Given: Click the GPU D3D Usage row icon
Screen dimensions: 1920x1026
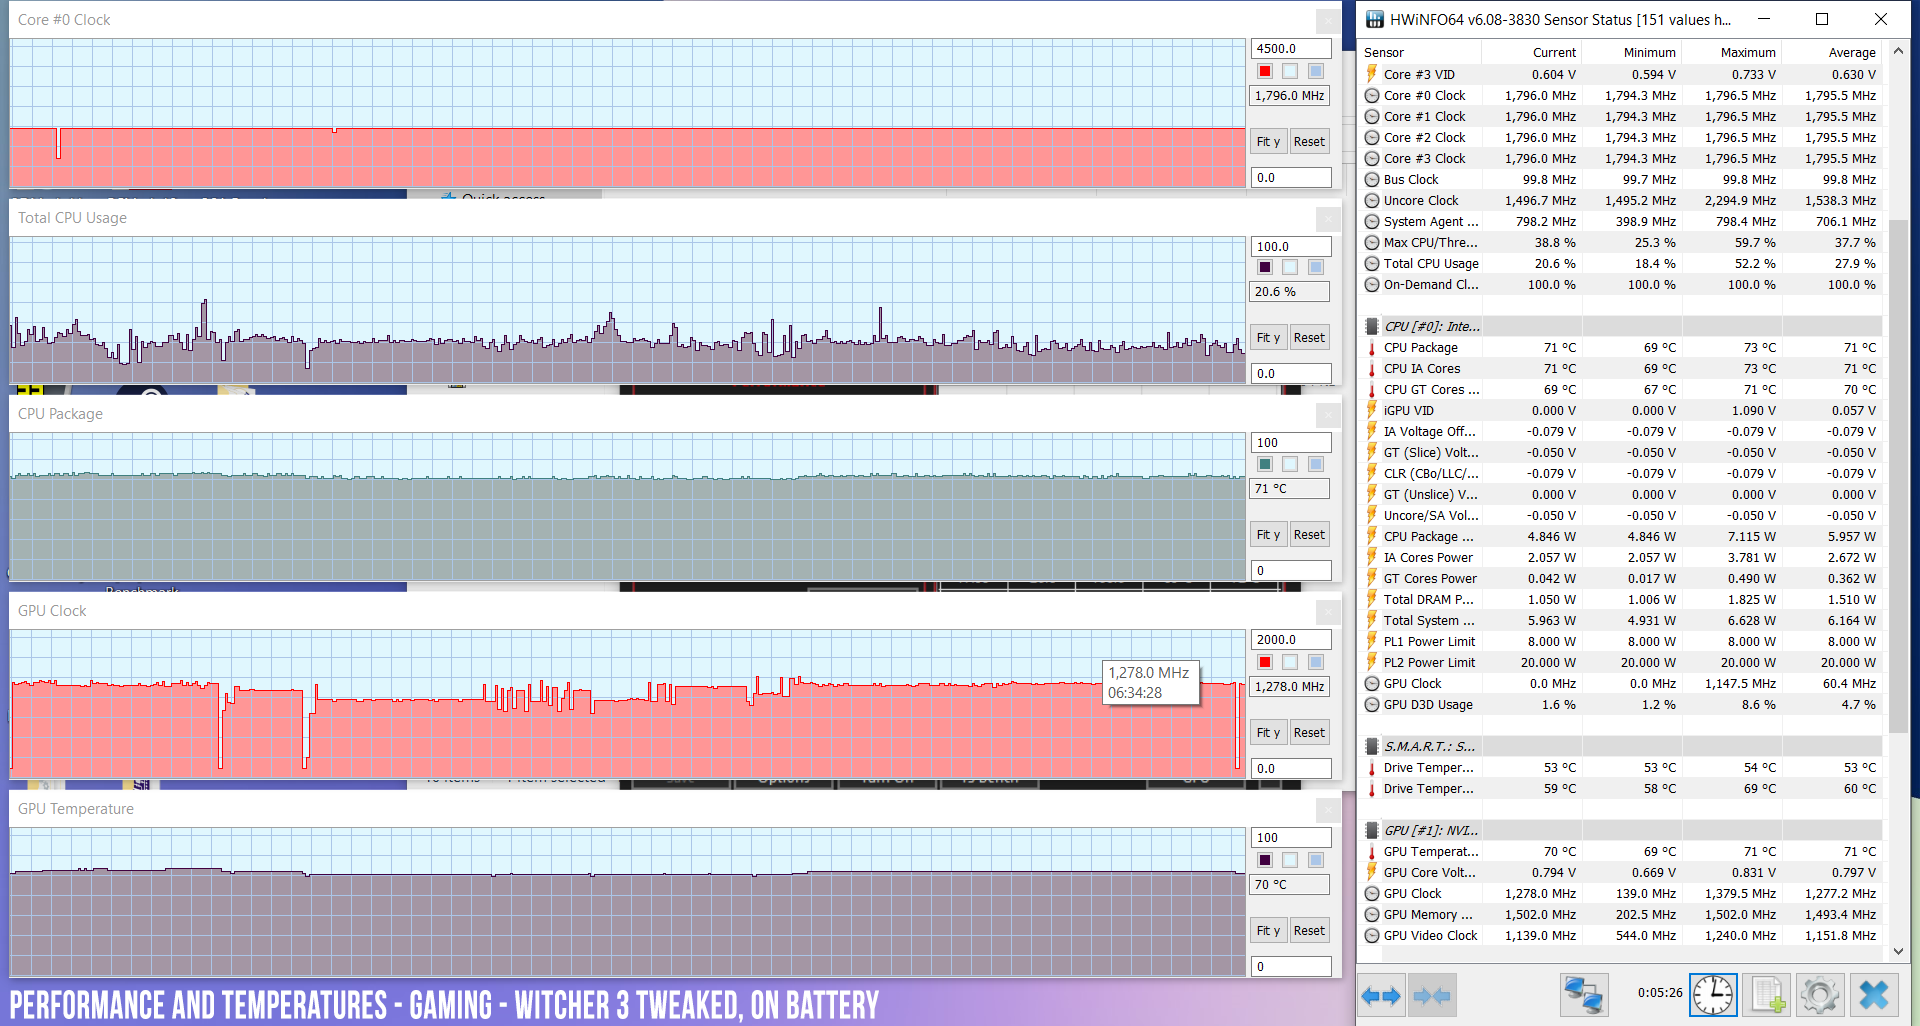Looking at the screenshot, I should (1372, 705).
